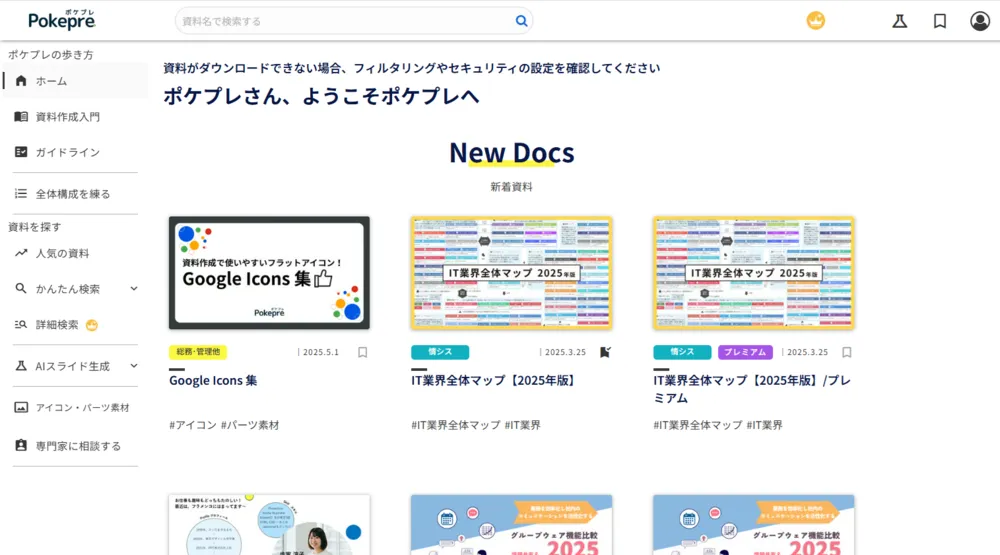Open IT業界全体マップ【2025年版】/プレミアム title link

point(752,389)
